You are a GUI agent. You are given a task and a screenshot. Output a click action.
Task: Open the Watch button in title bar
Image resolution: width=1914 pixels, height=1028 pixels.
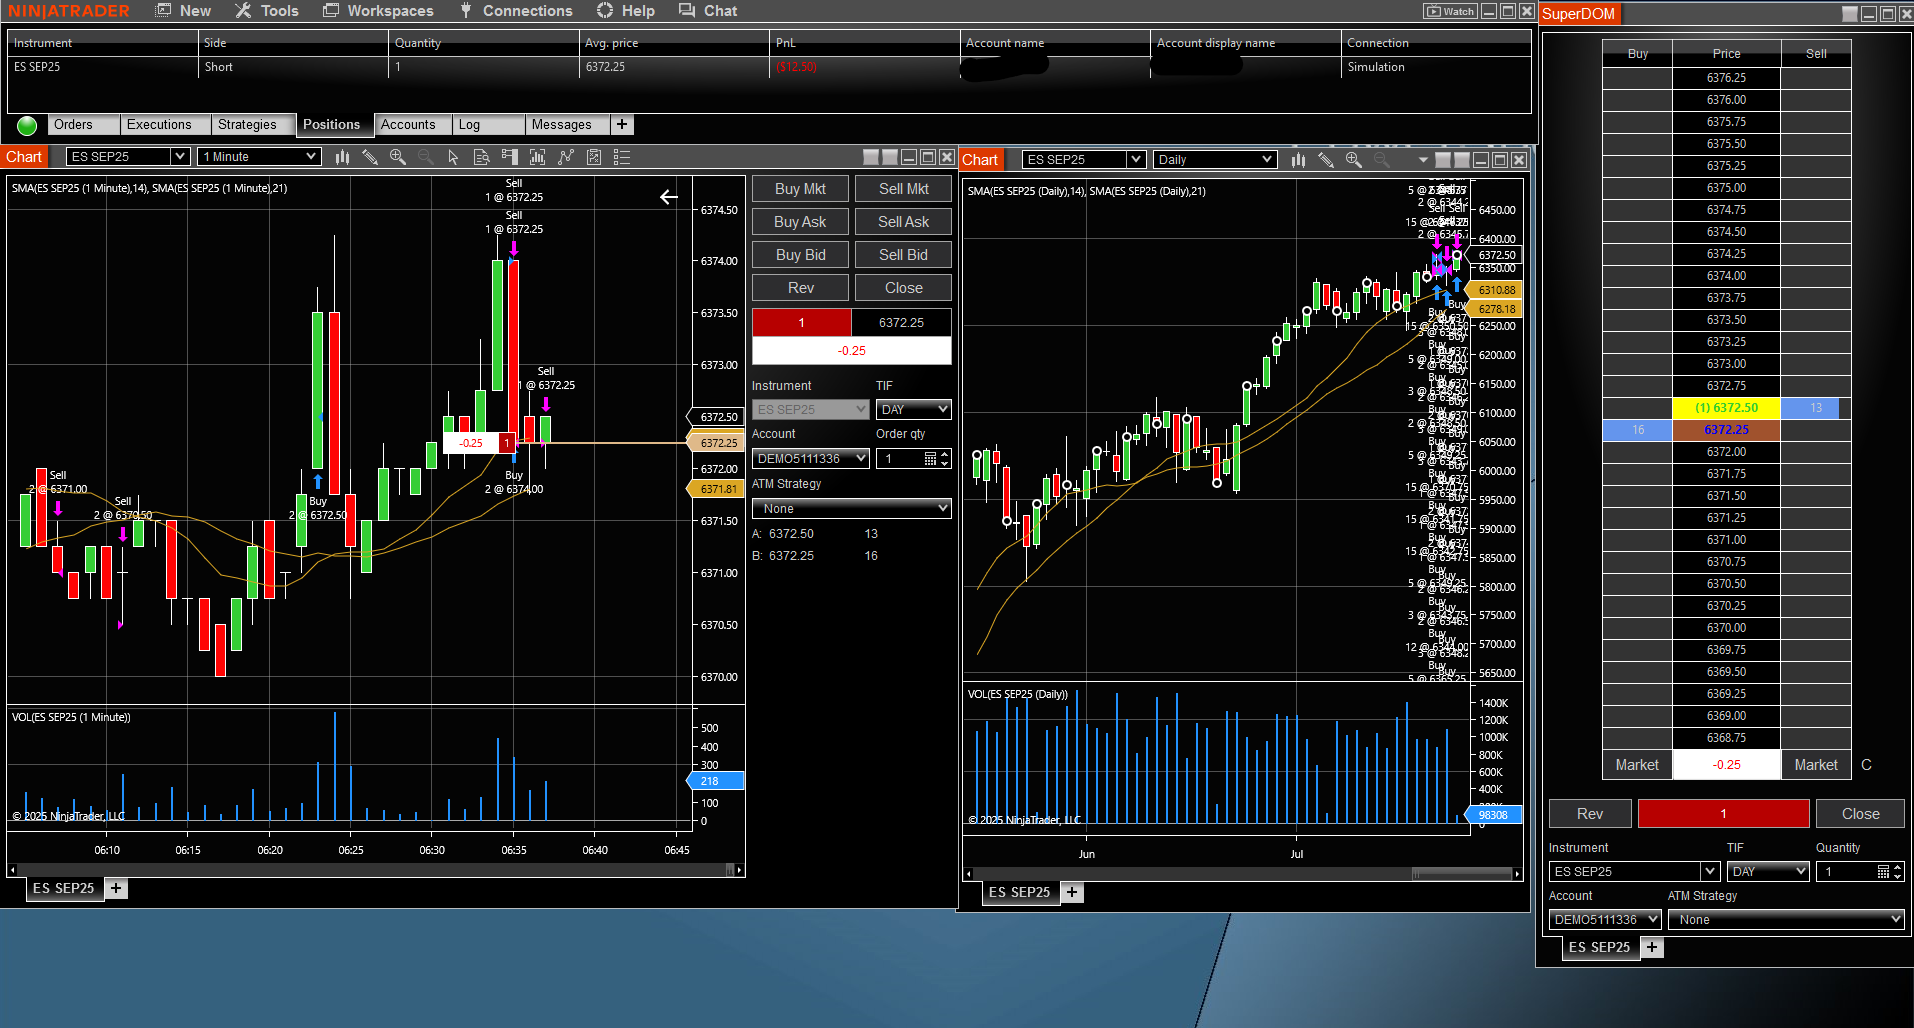pos(1450,11)
